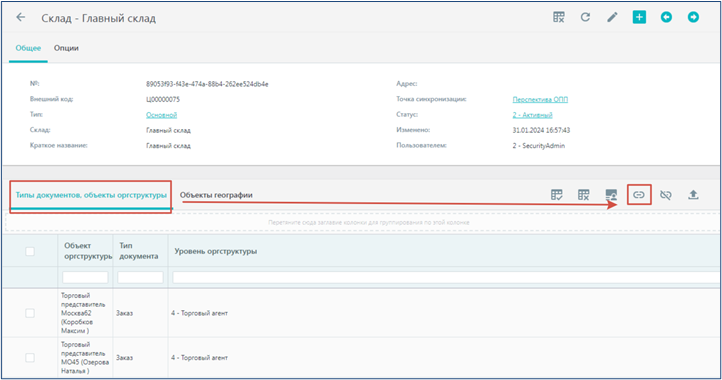Screen dimensions: 722x380
Task: Switch to the Общее tab
Action: tap(28, 48)
